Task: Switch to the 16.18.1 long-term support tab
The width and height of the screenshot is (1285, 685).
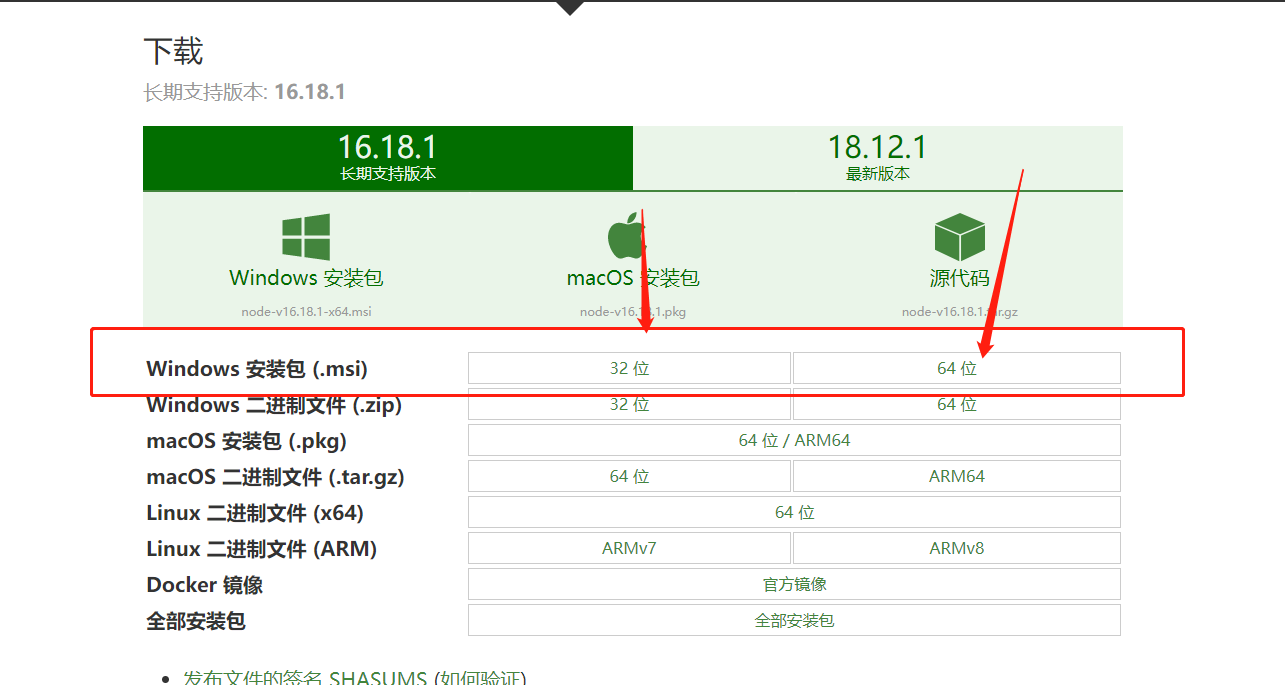Action: (388, 158)
